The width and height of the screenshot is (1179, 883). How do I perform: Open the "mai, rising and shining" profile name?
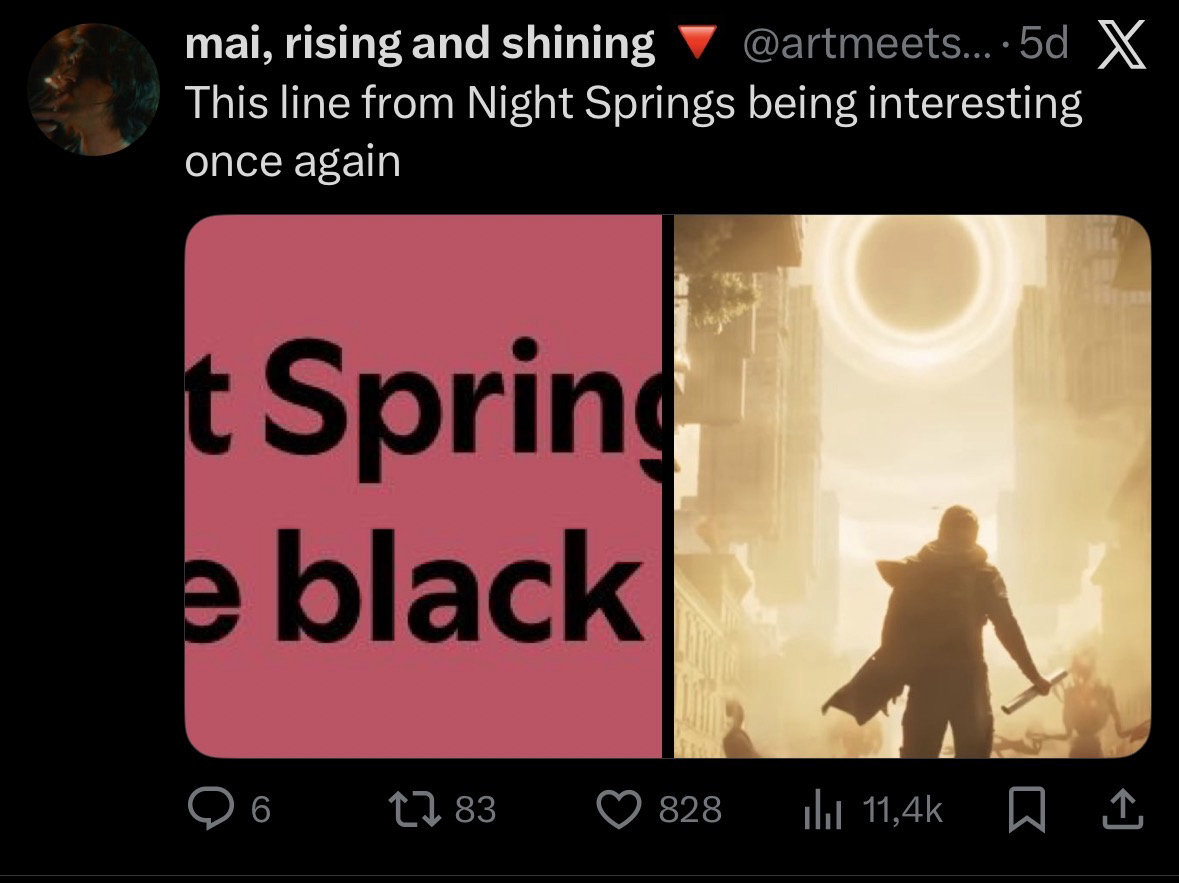click(x=419, y=43)
